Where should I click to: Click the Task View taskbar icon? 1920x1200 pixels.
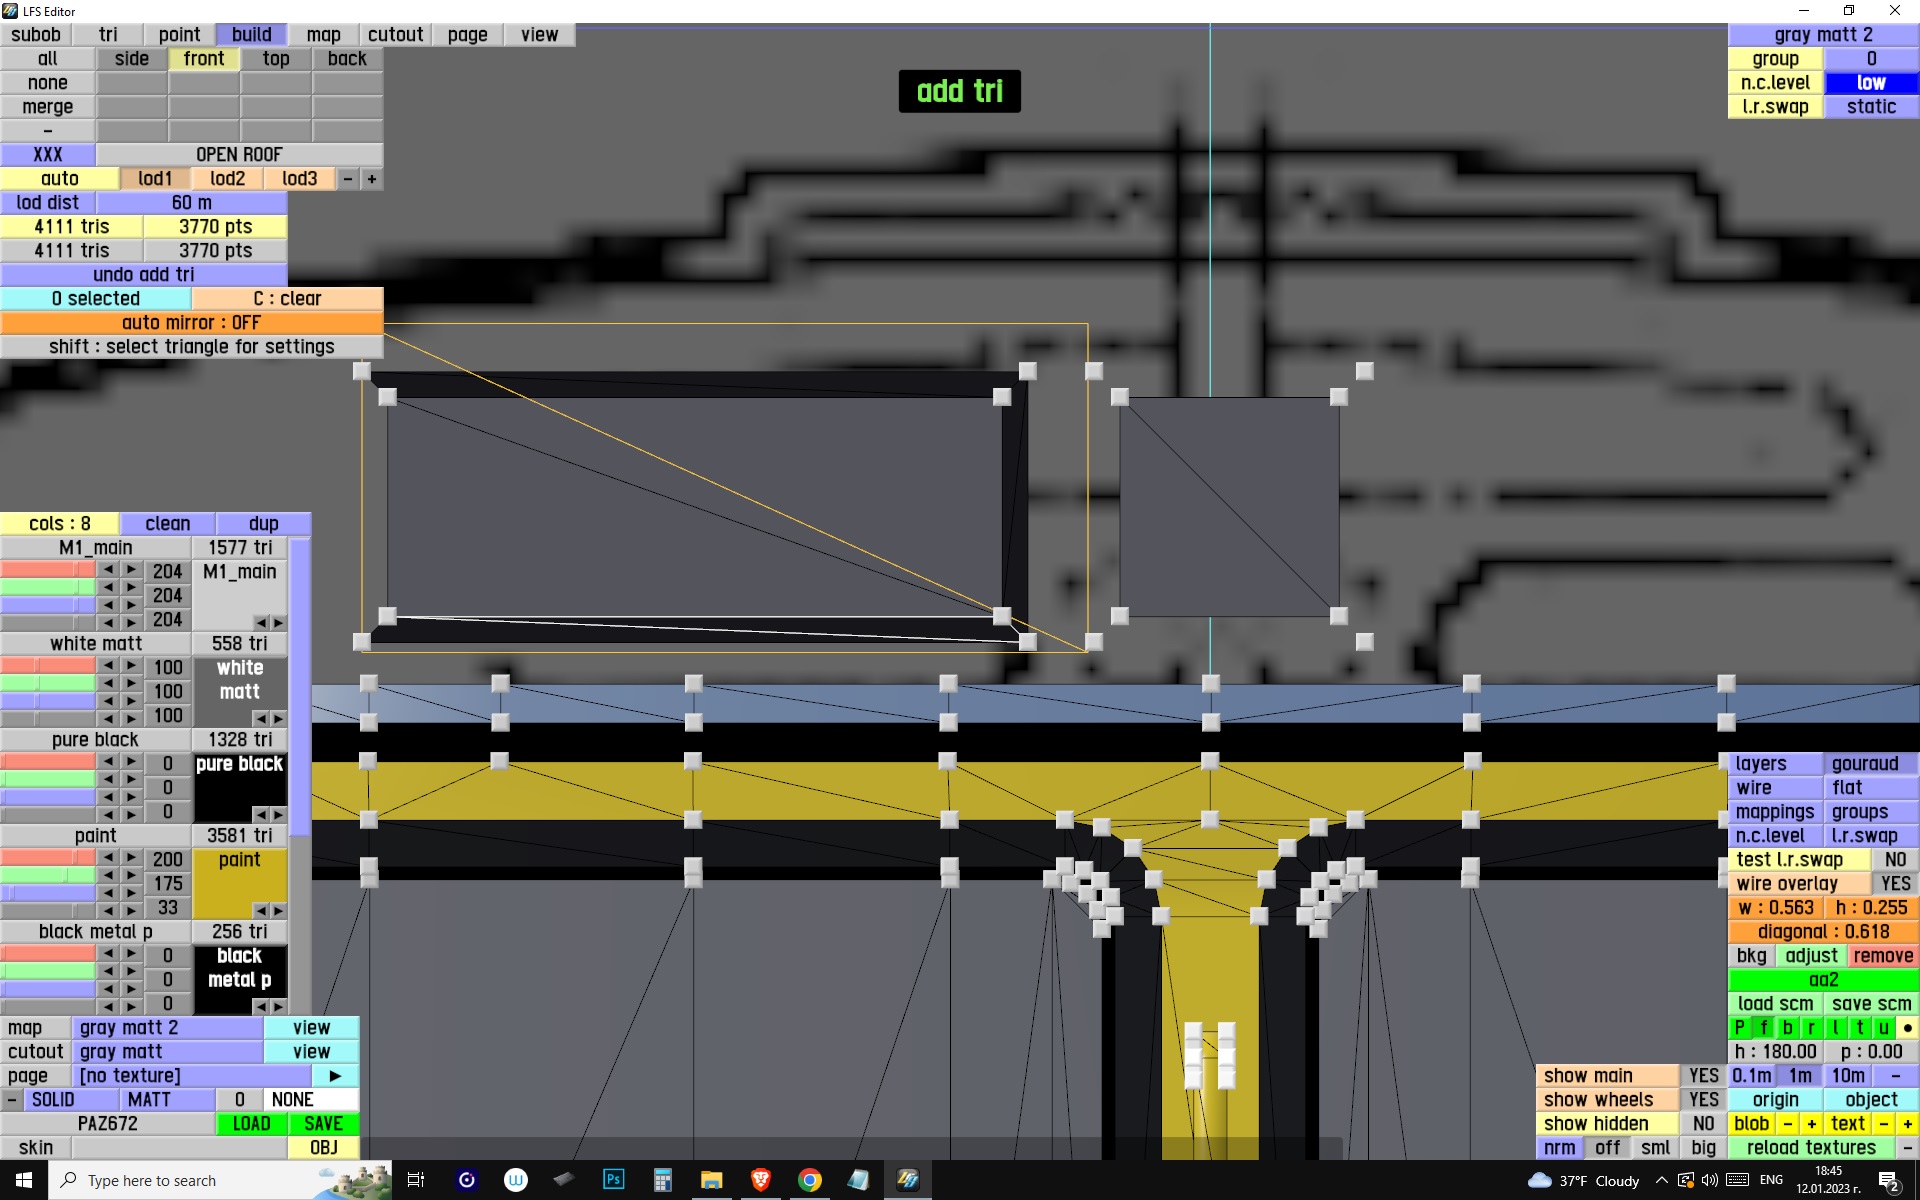[x=416, y=1180]
